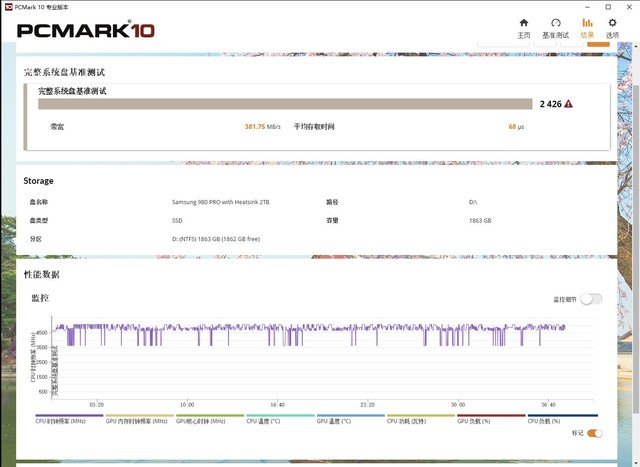Click the score value 2 426
640x467 pixels.
tap(551, 104)
